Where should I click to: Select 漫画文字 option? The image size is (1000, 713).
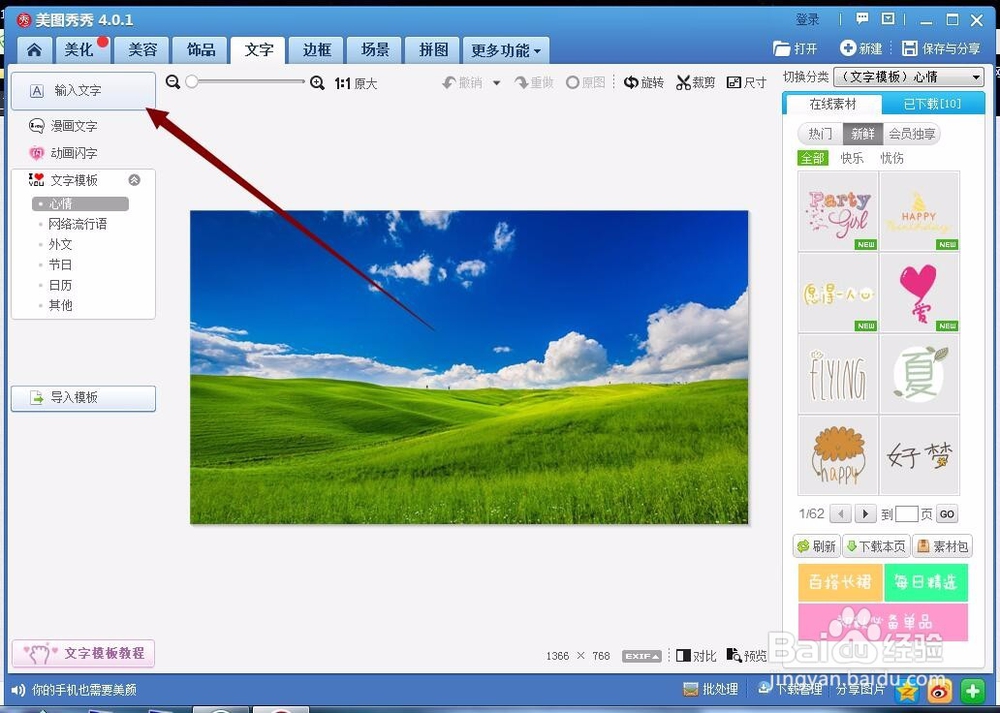pyautogui.click(x=63, y=126)
